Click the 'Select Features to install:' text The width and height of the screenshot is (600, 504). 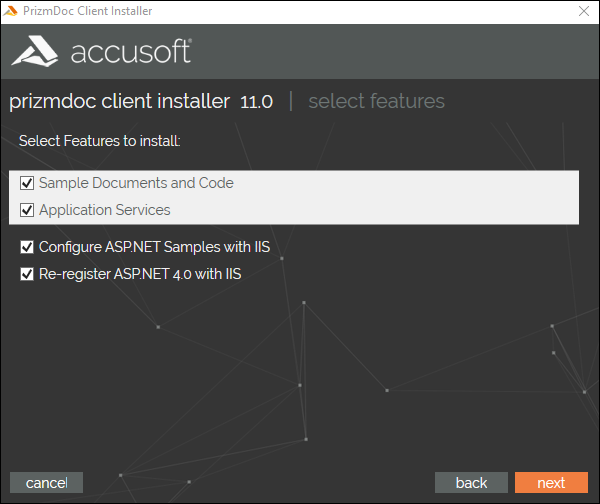99,141
